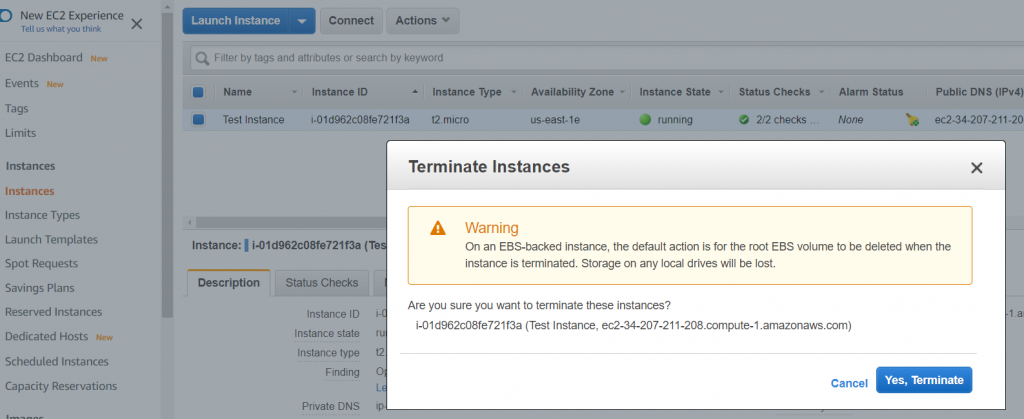Open the Description tab

point(229,283)
